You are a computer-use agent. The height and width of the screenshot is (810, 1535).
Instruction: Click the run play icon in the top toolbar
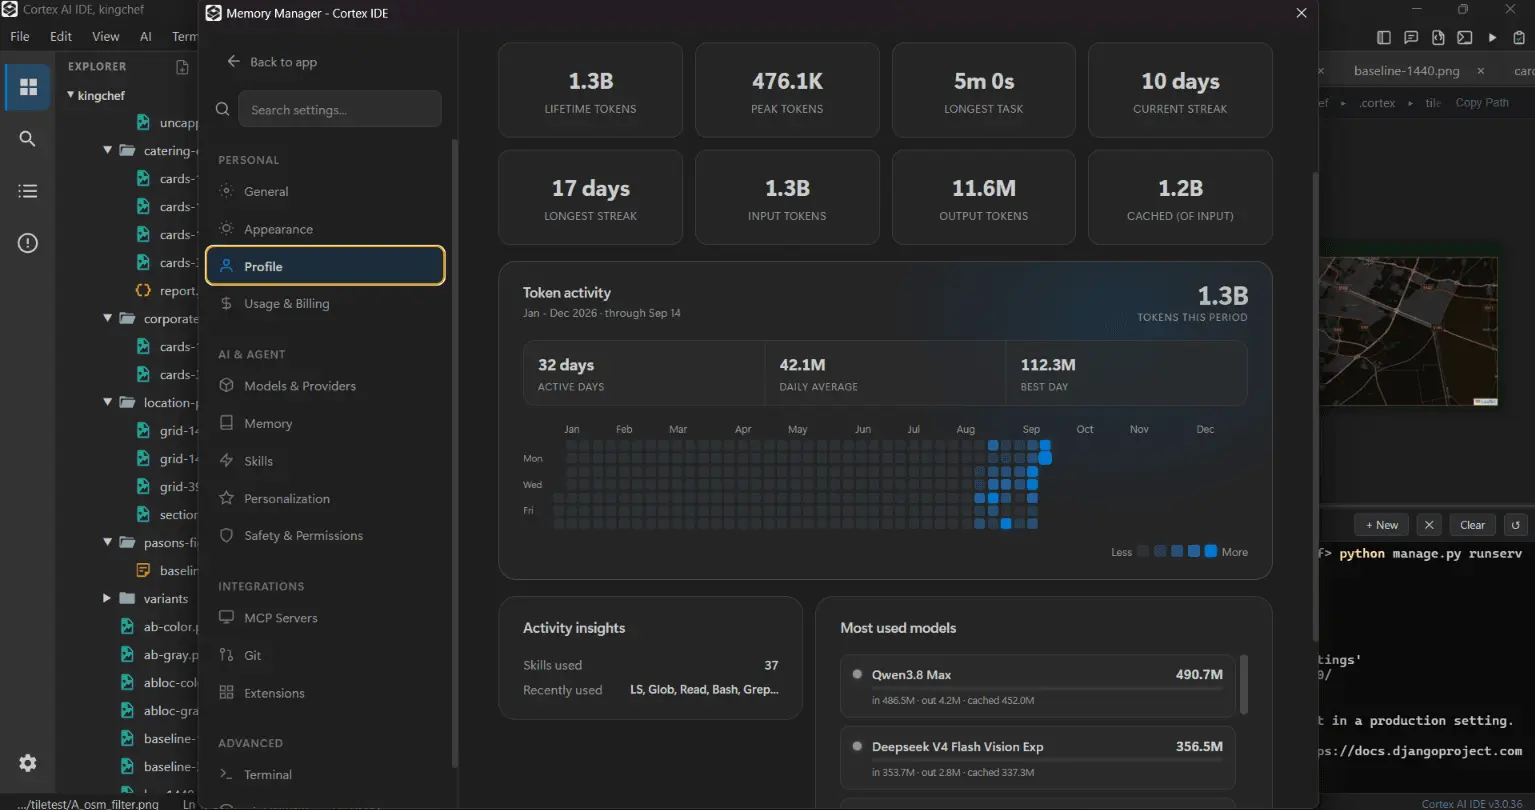1492,38
